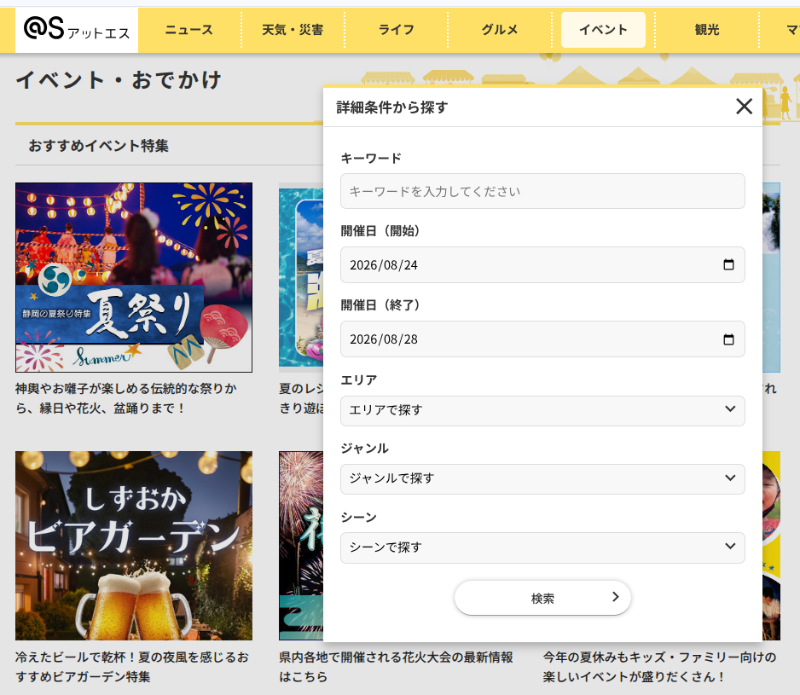The height and width of the screenshot is (695, 800).
Task: Expand the シーンで探す dropdown
Action: [542, 548]
